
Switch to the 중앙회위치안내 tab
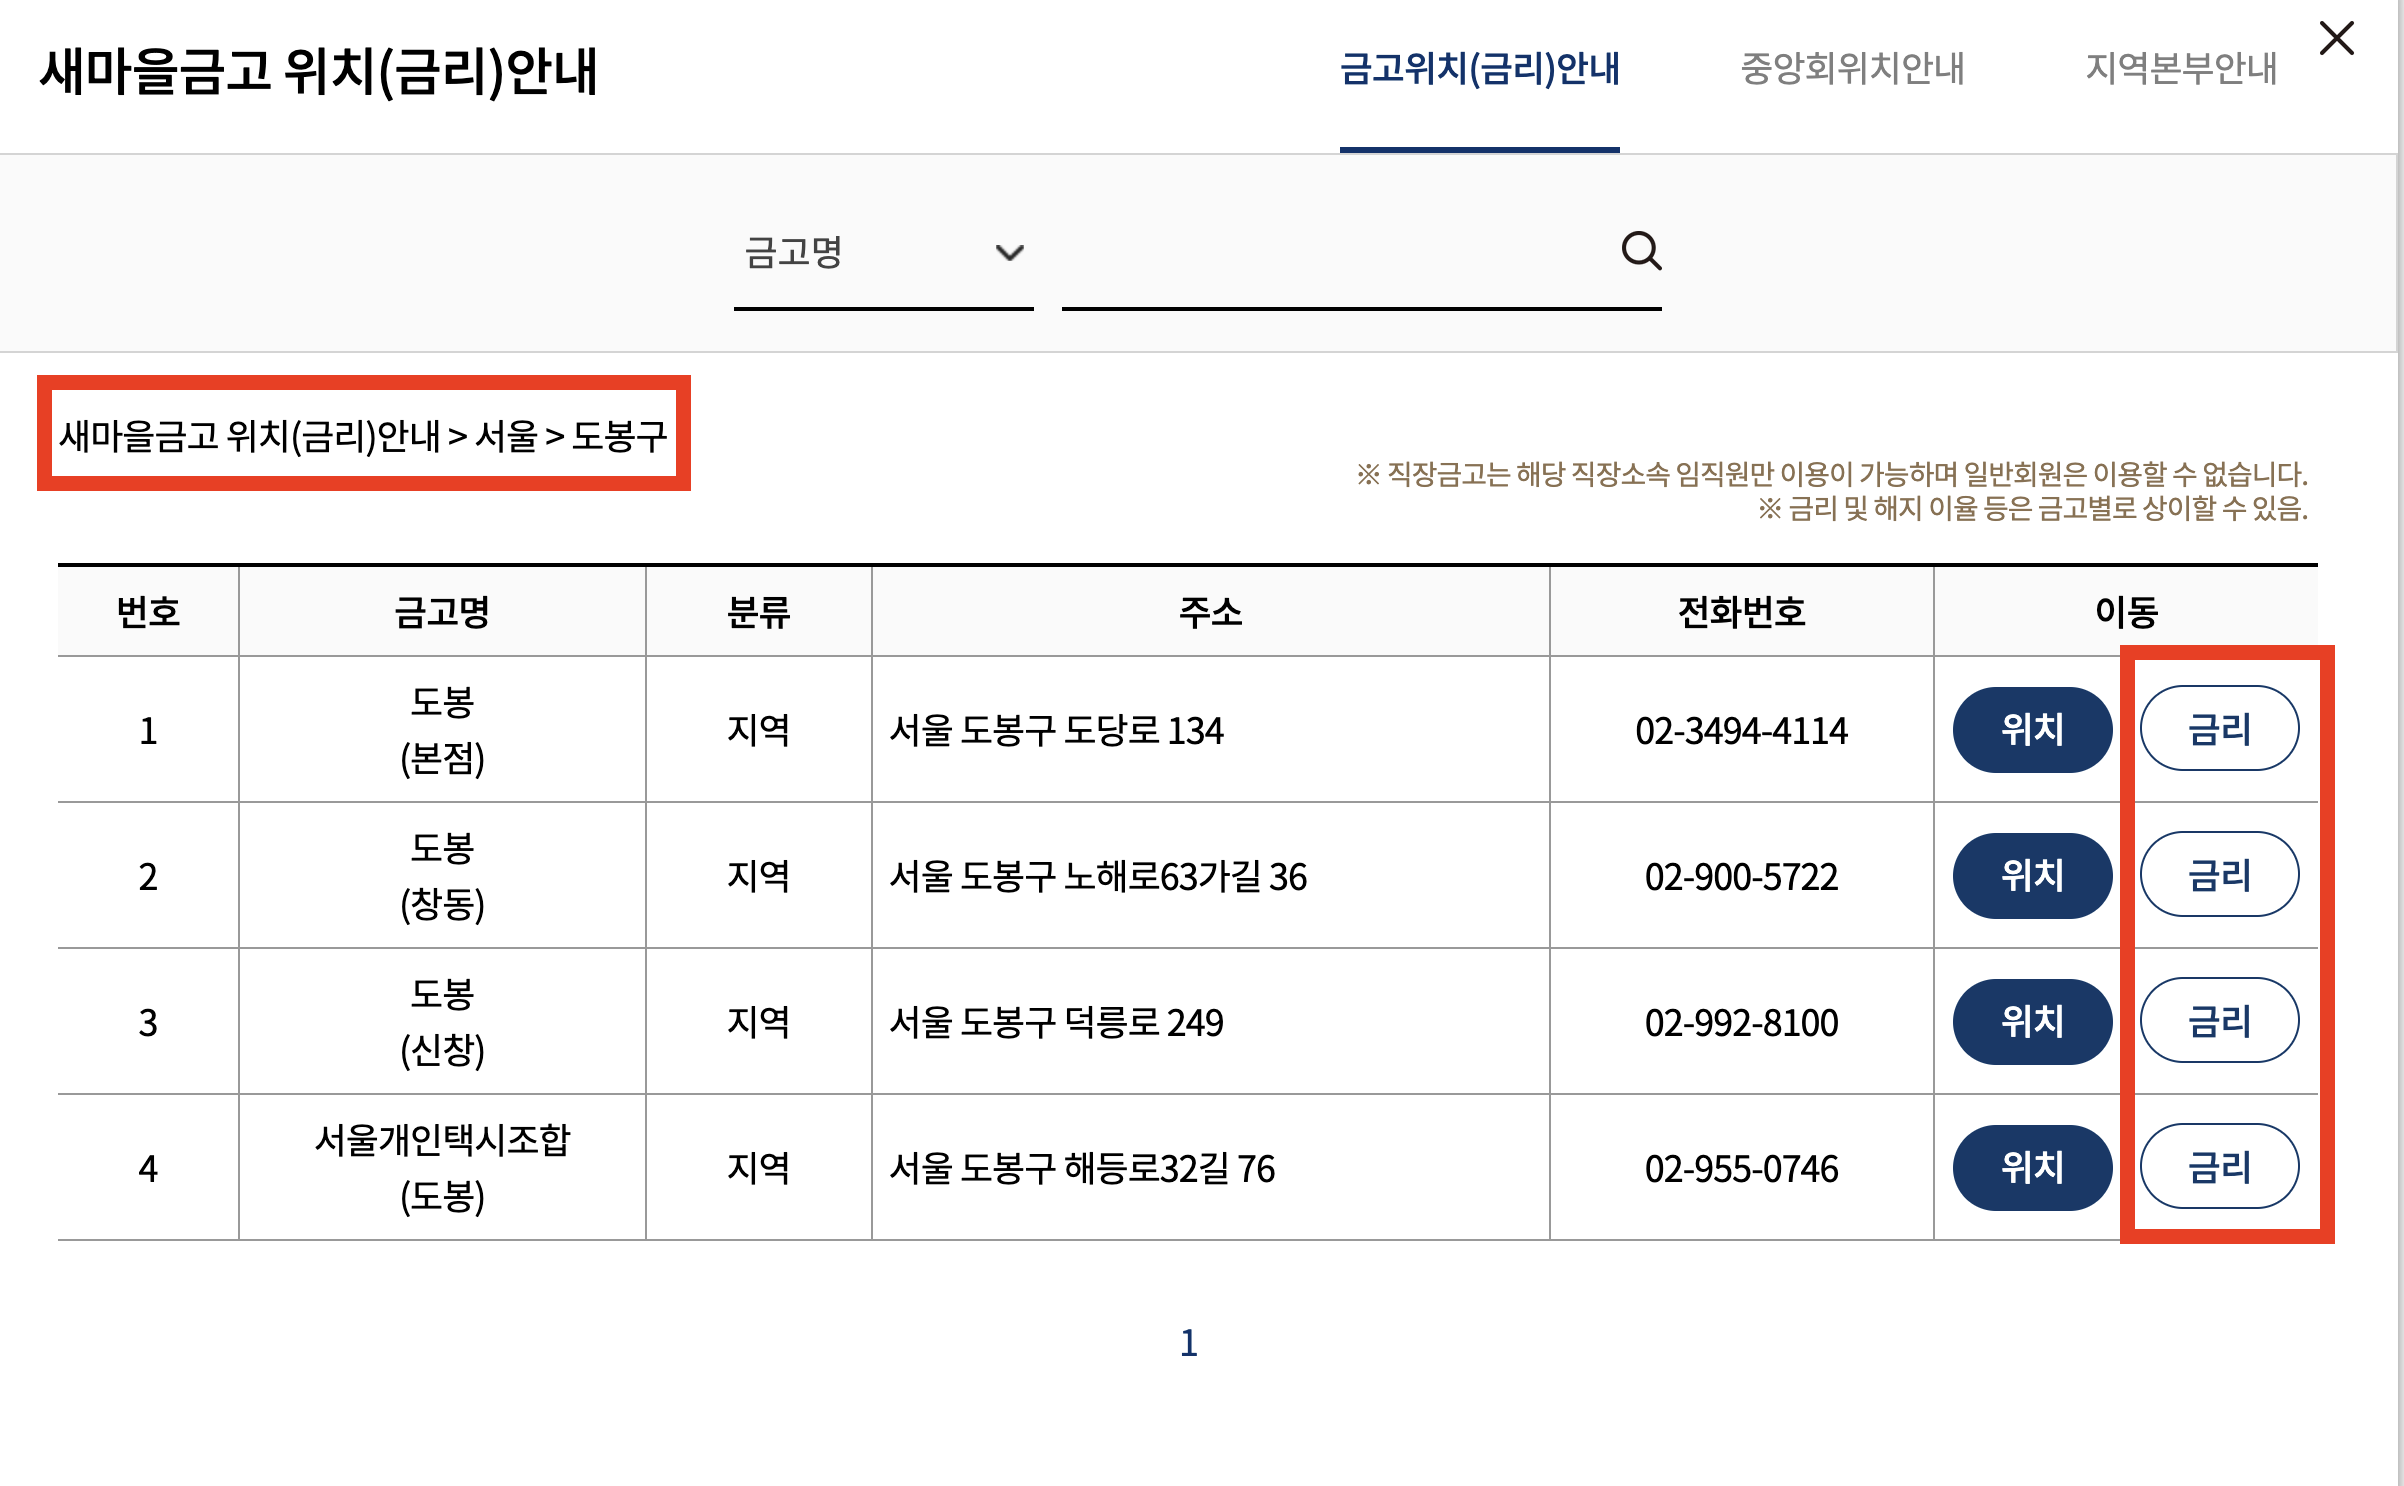click(x=1852, y=69)
